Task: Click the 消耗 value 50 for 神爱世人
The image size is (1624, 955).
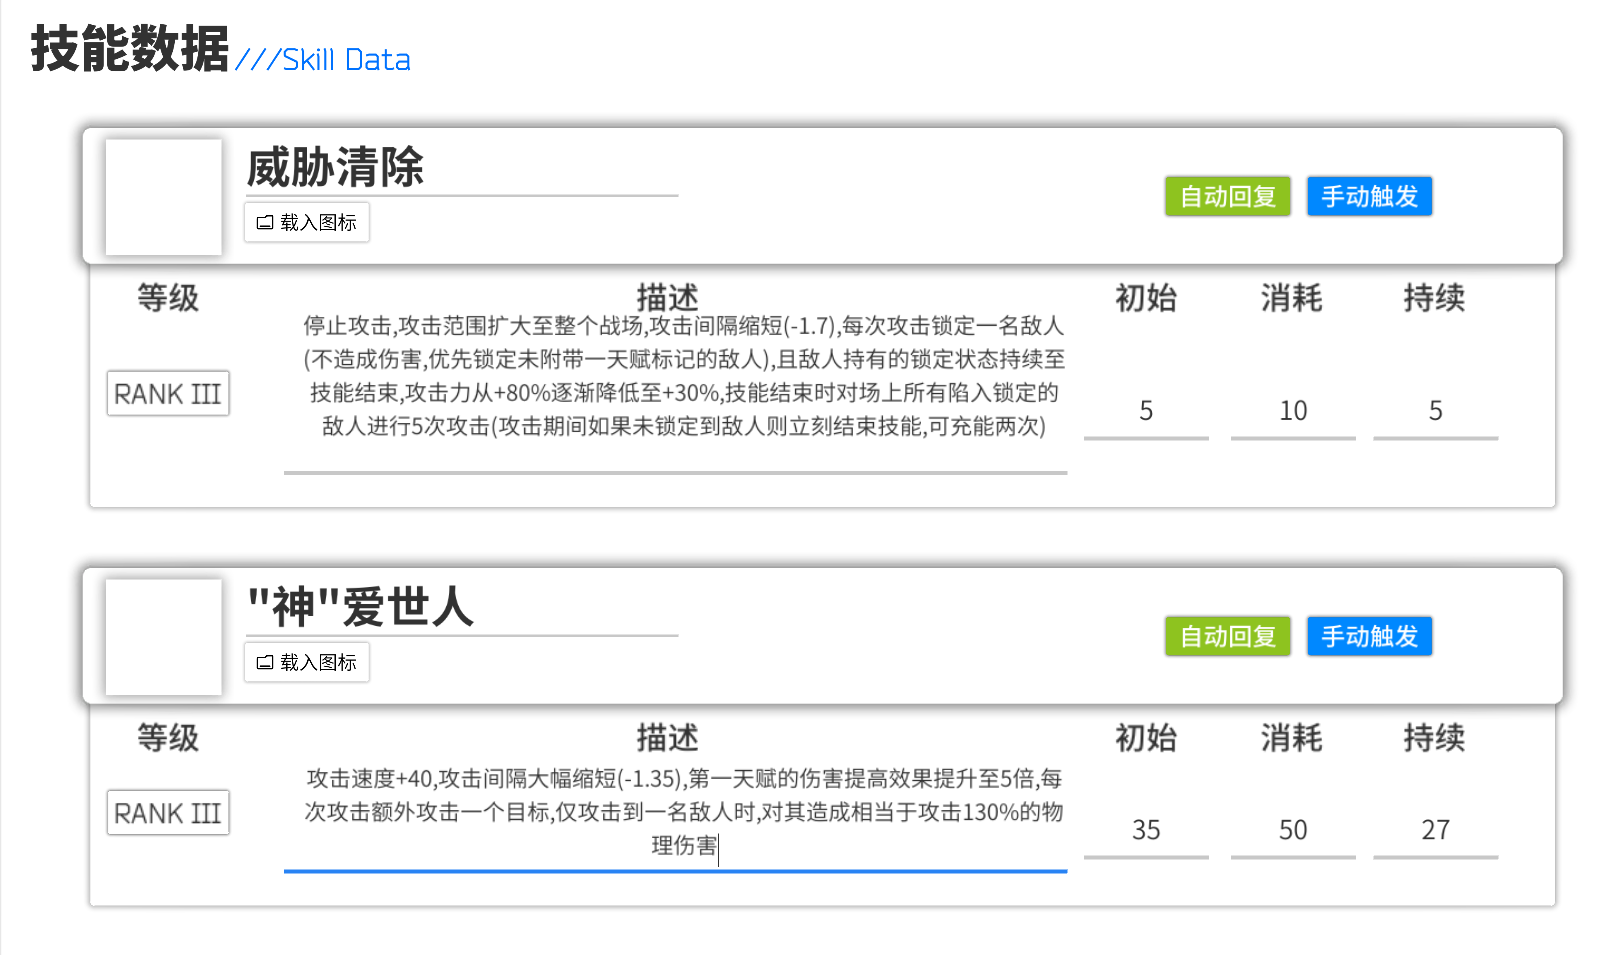Action: click(1293, 830)
